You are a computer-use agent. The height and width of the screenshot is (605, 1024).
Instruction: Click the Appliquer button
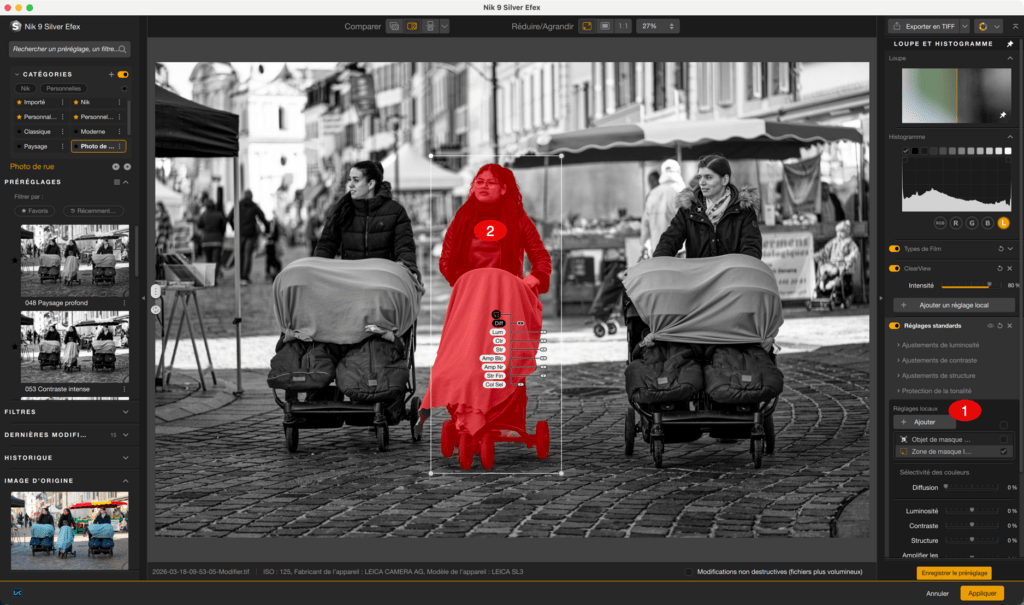[x=980, y=593]
